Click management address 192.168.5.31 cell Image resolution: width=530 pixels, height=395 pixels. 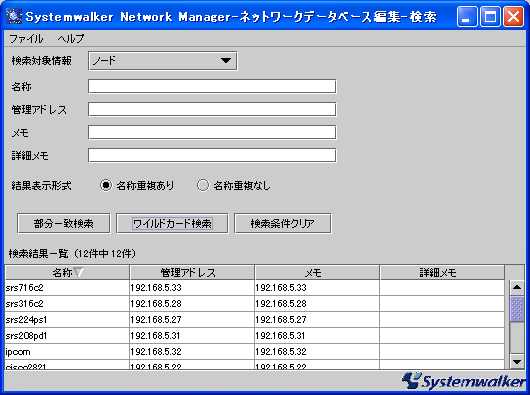point(192,336)
